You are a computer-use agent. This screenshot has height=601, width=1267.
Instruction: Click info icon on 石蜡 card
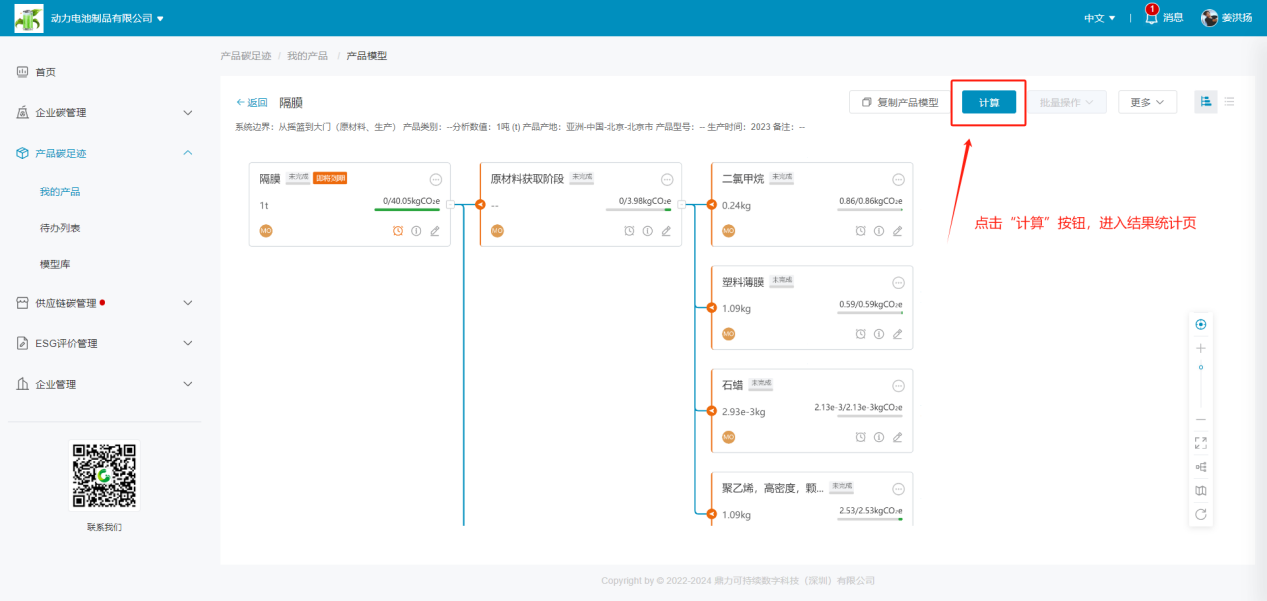(x=879, y=437)
